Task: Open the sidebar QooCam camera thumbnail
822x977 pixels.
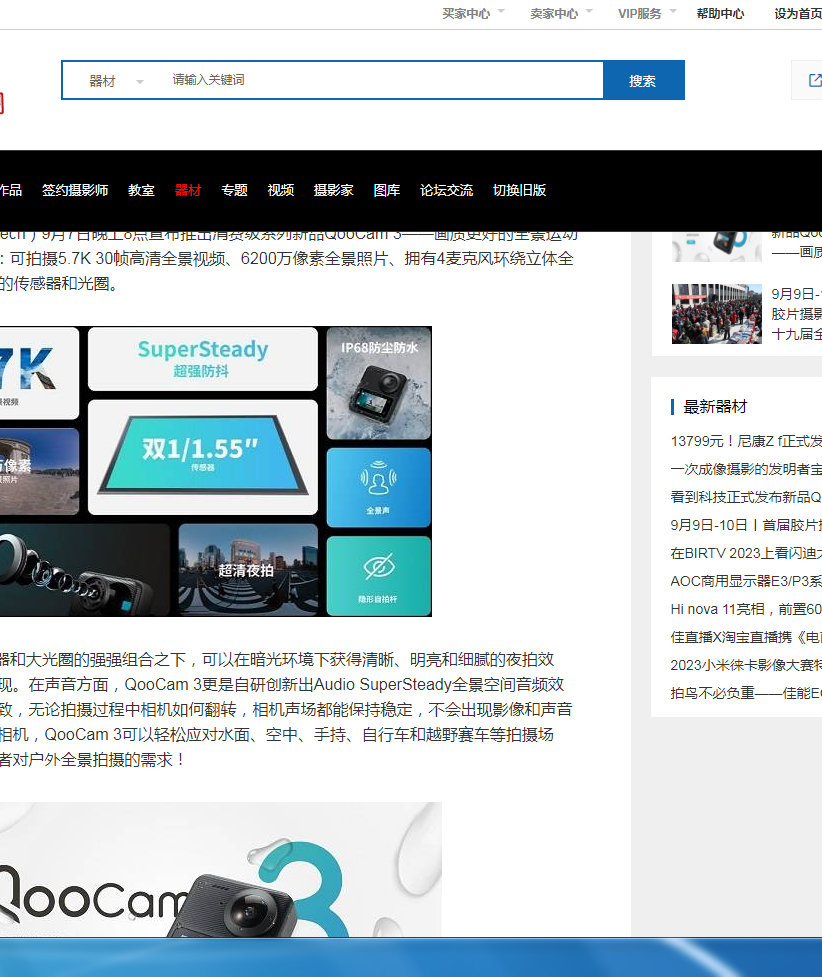Action: (717, 247)
